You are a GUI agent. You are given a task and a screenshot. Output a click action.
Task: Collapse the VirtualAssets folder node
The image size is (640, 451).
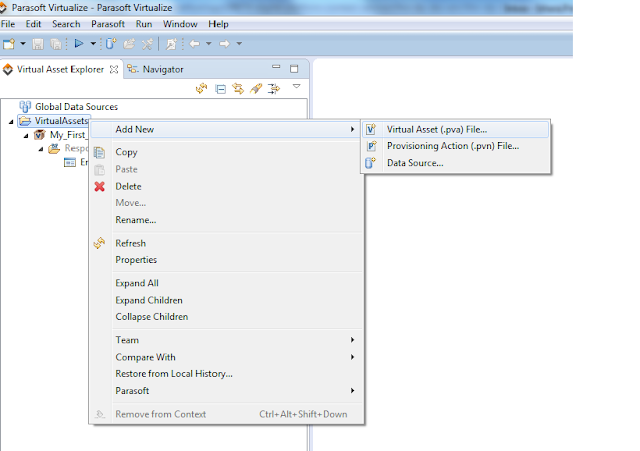(11, 122)
